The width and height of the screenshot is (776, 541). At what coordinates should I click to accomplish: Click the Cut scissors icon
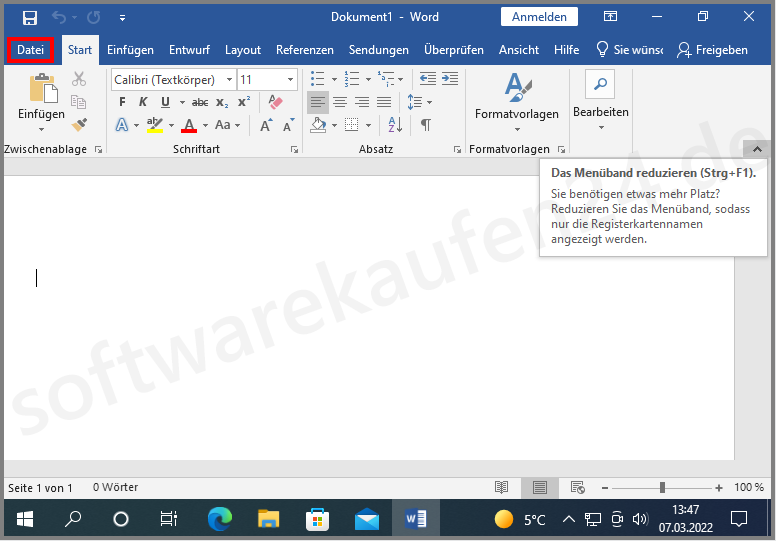click(x=79, y=79)
